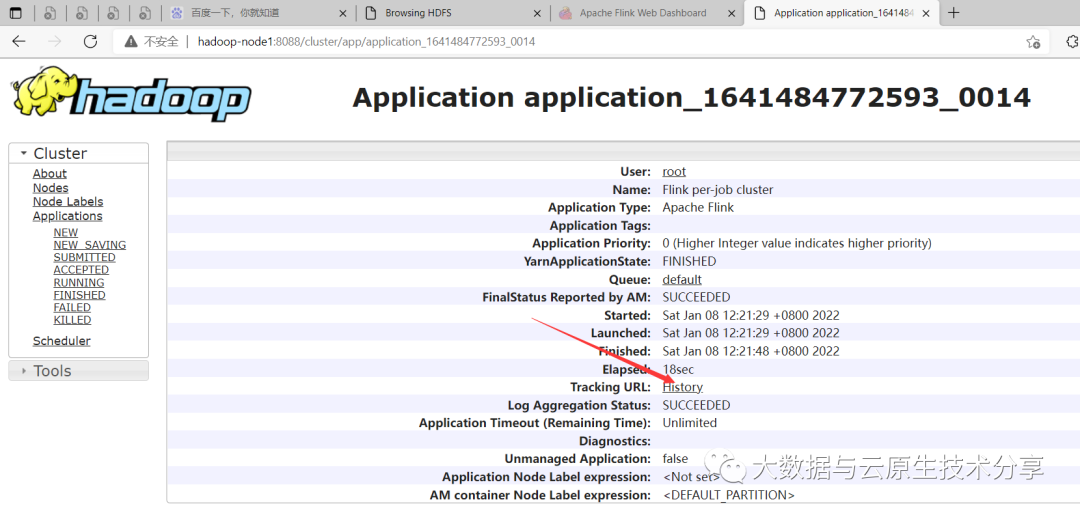Reload the page with refresh icon
Image resolution: width=1080 pixels, height=515 pixels.
90,41
